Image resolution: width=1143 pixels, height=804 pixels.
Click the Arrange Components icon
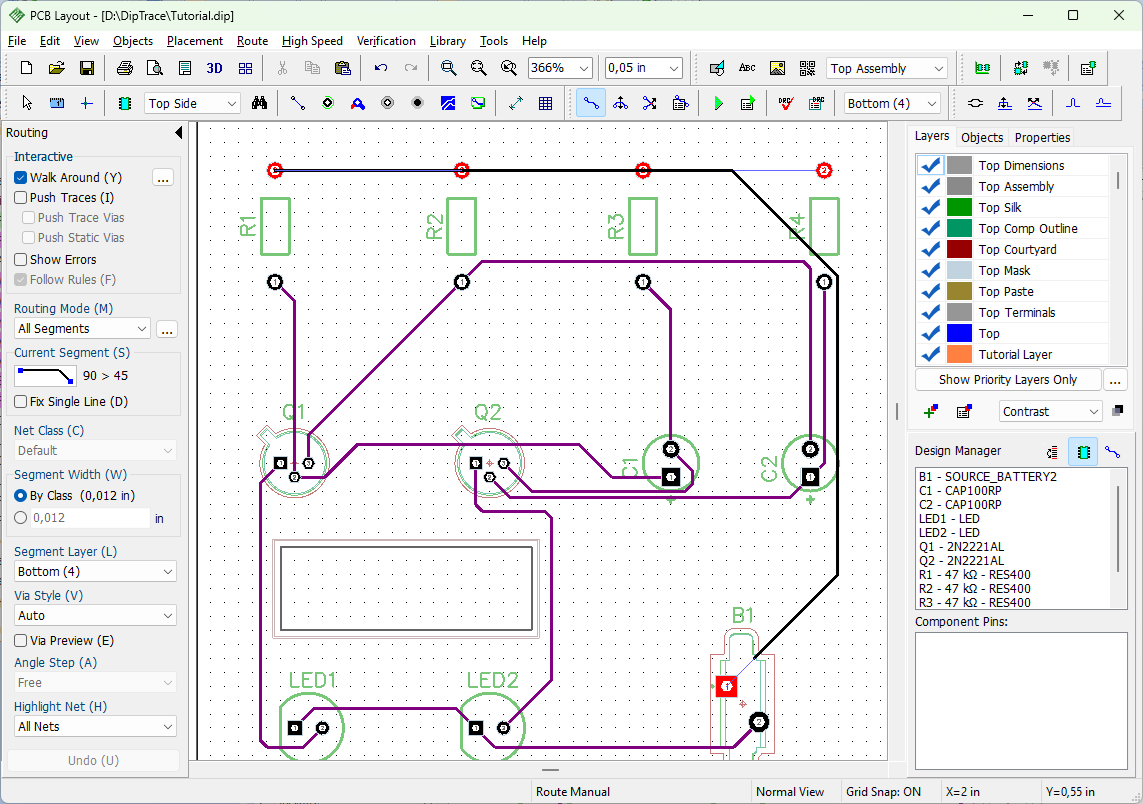click(x=982, y=68)
